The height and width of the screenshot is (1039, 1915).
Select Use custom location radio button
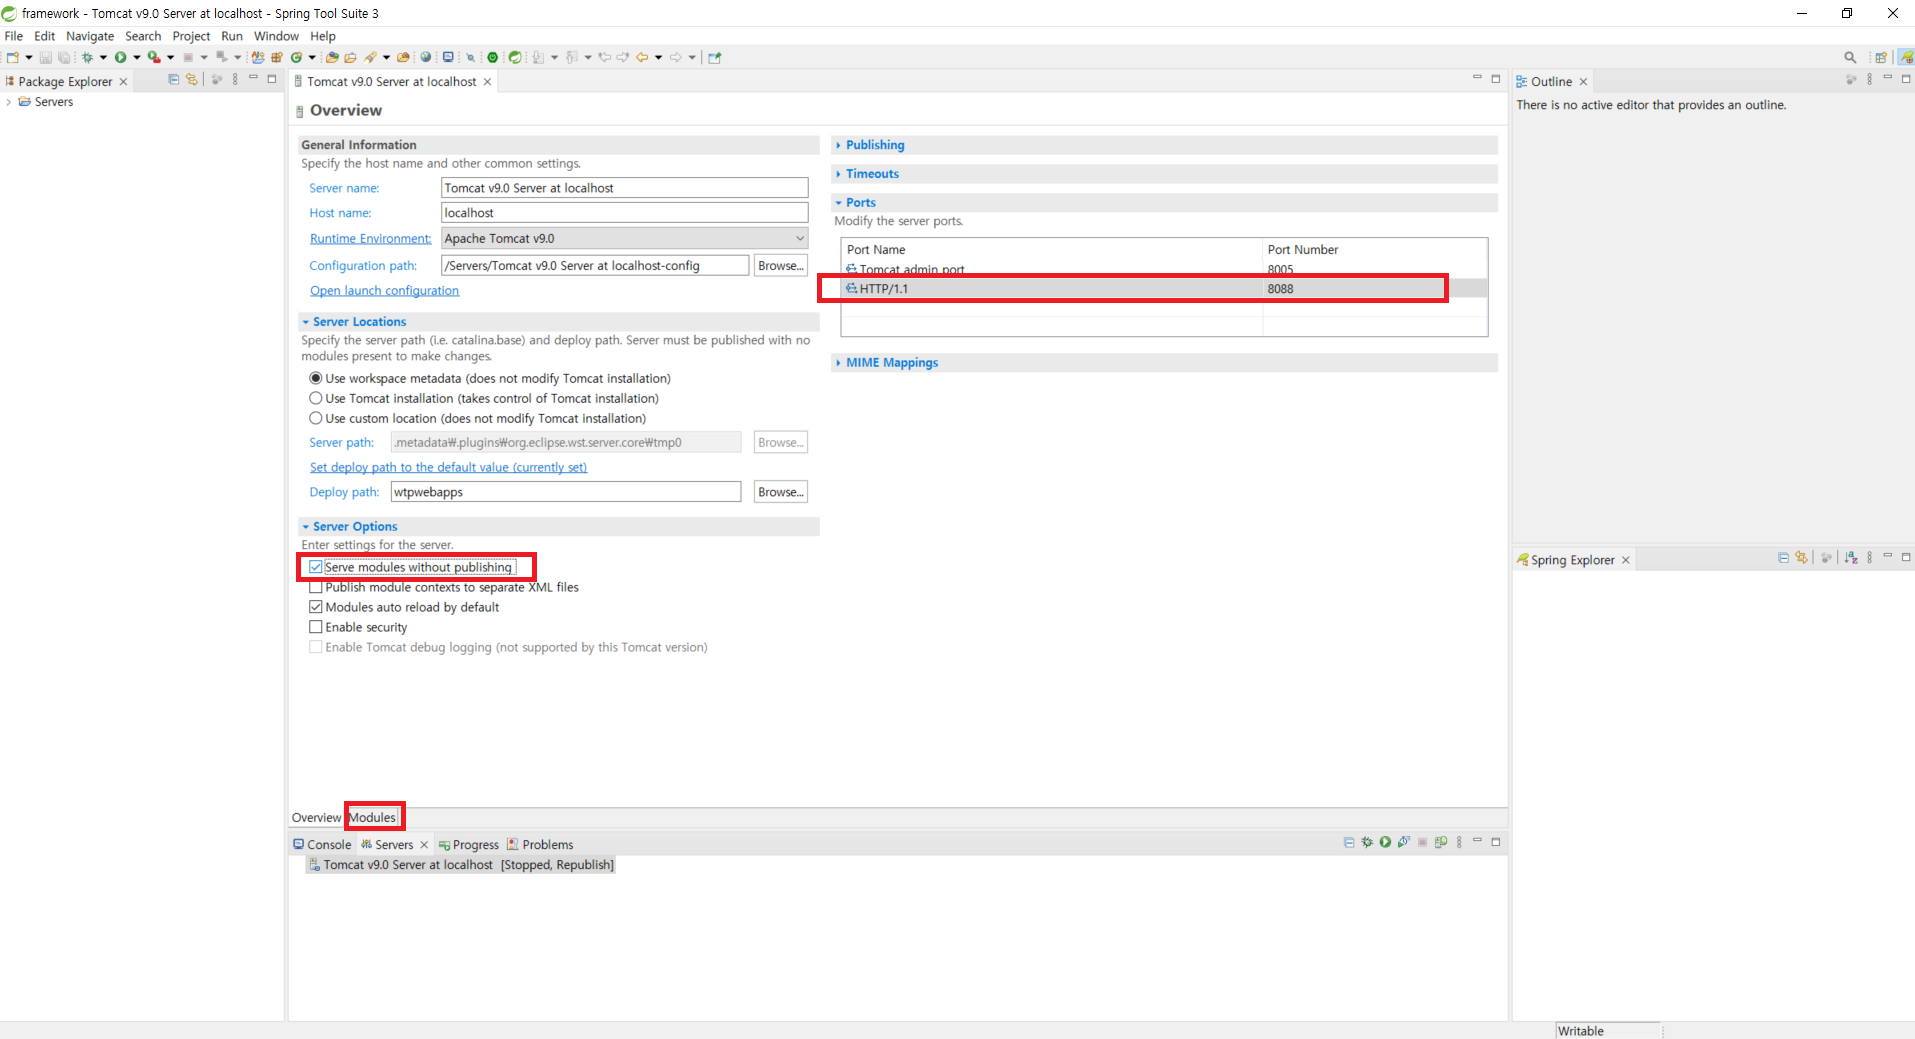pos(316,418)
